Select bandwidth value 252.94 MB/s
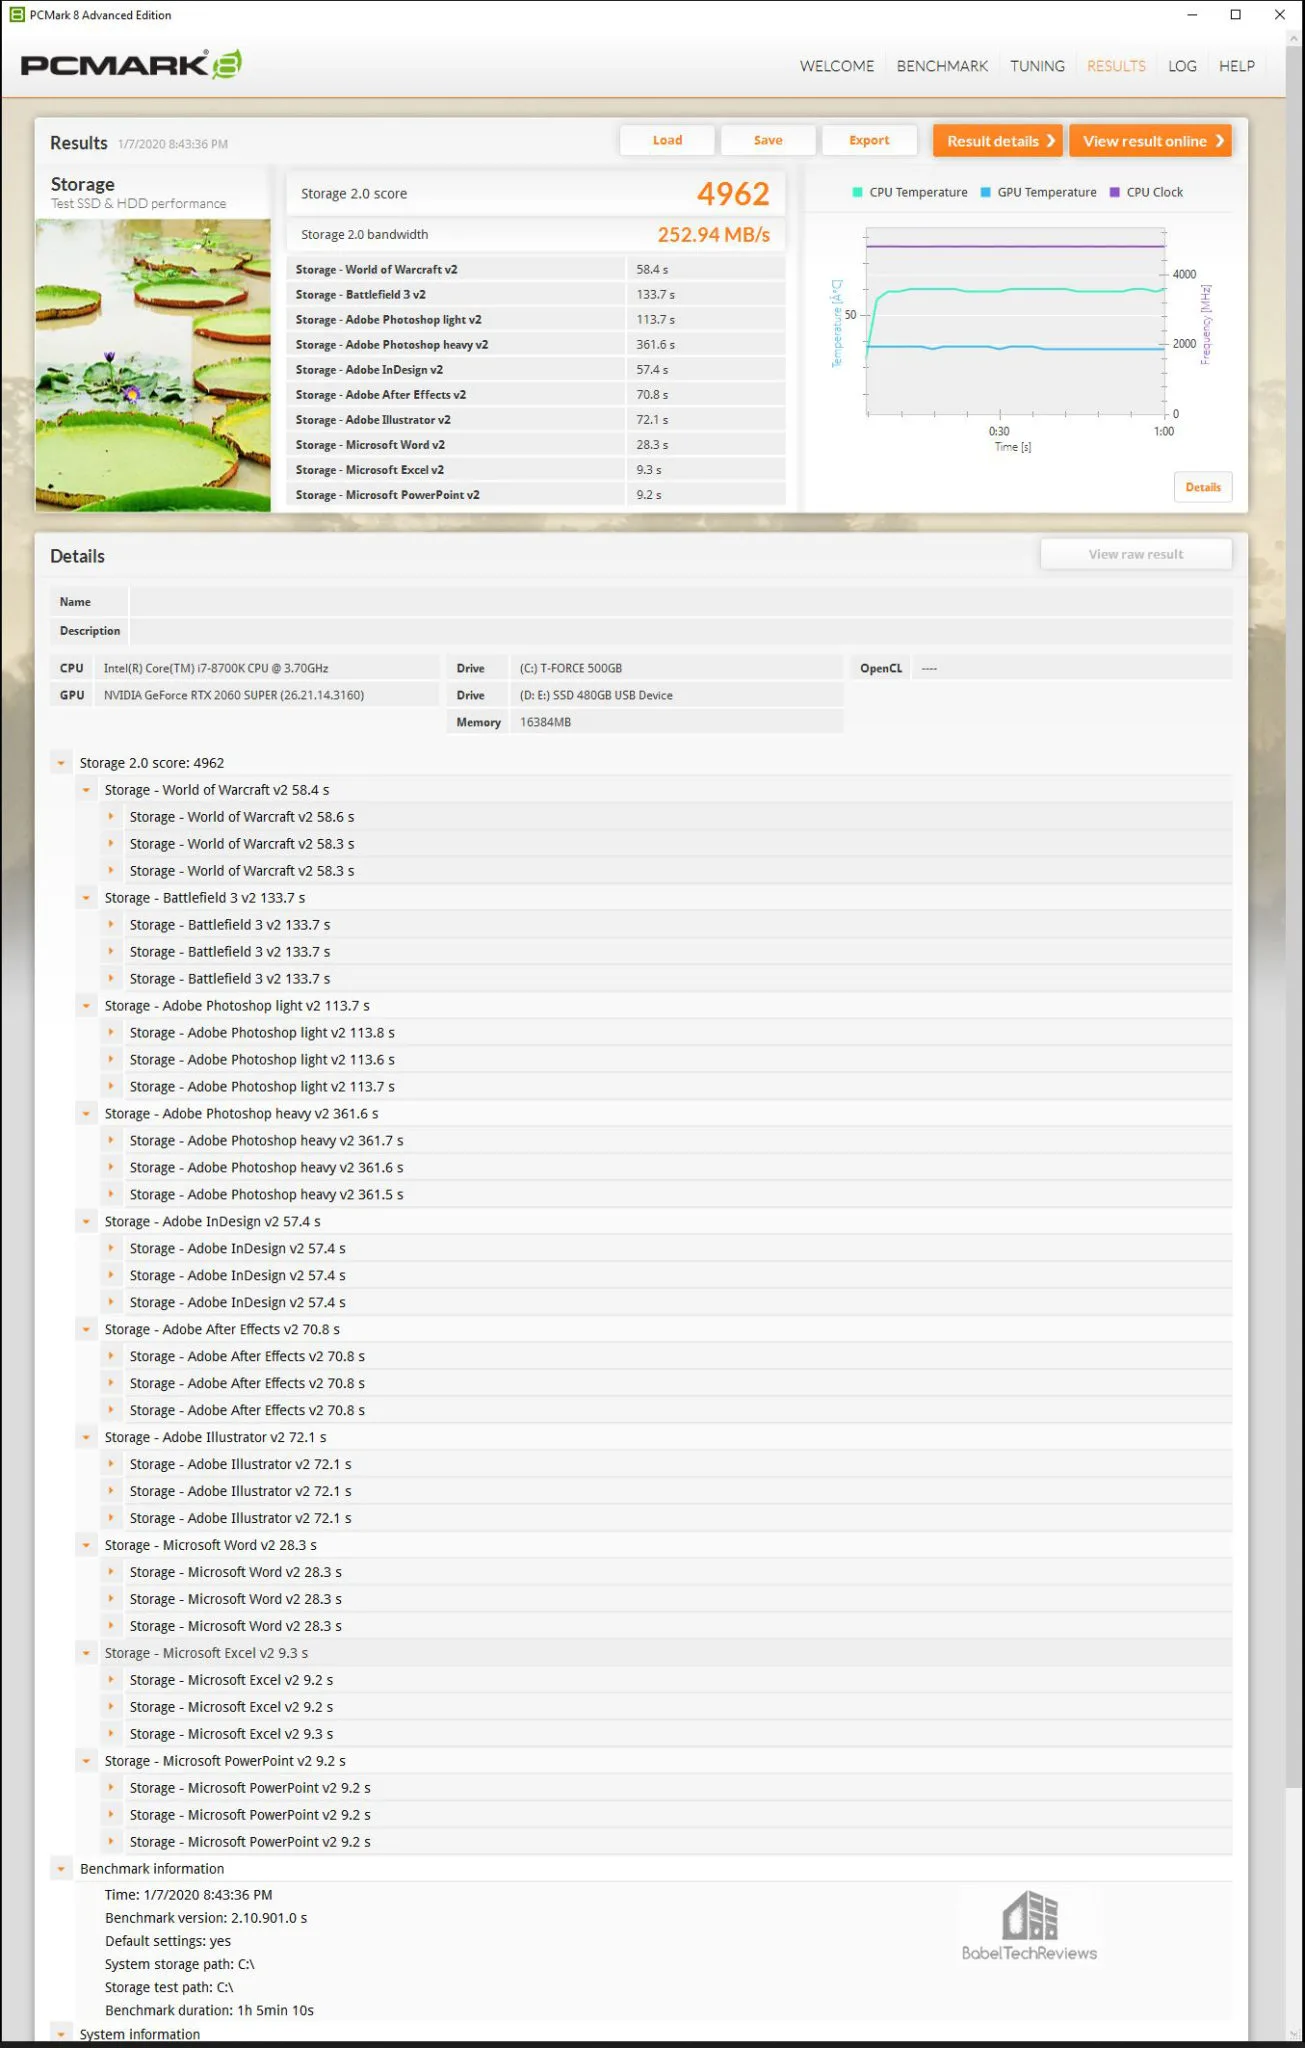 (713, 235)
